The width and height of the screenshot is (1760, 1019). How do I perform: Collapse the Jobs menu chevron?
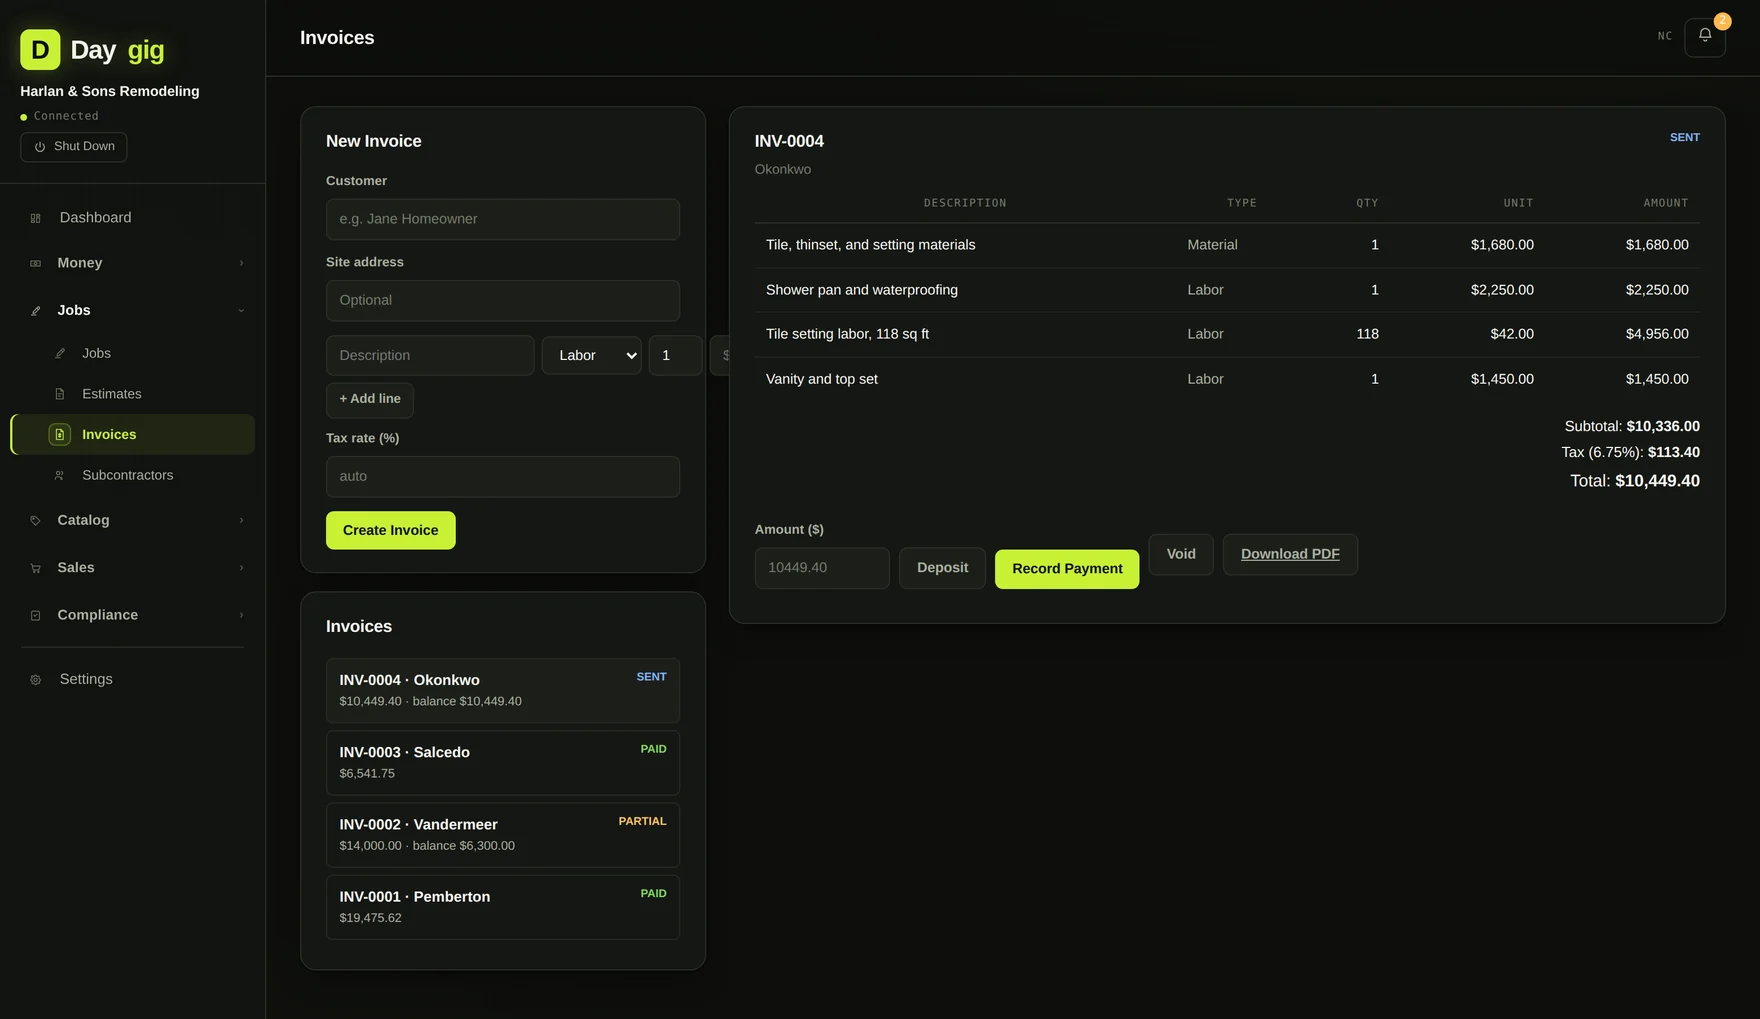click(241, 310)
